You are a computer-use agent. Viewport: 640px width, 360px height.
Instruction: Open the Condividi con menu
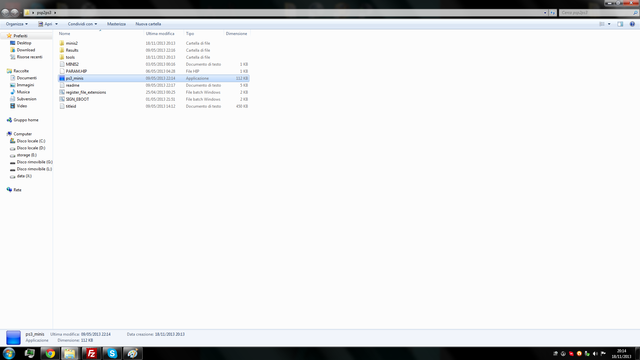(82, 24)
